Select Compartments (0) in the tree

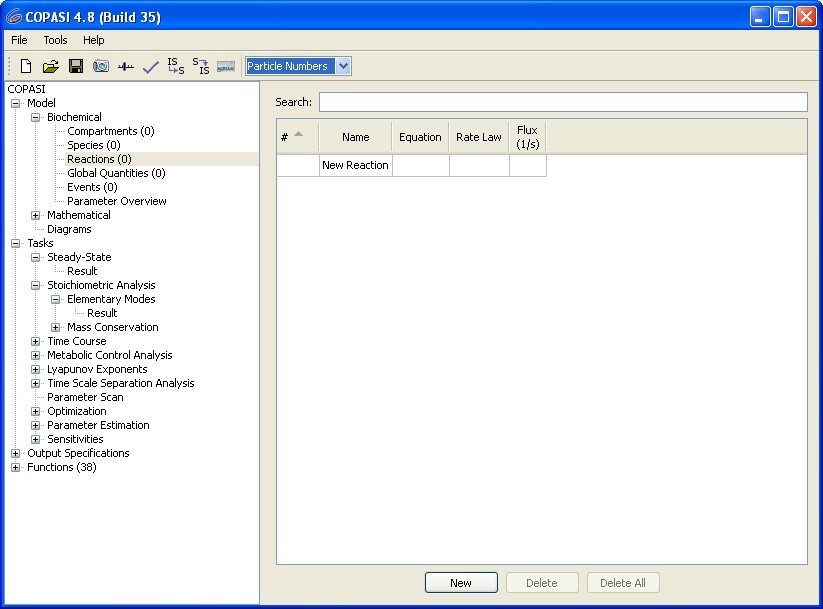(111, 131)
